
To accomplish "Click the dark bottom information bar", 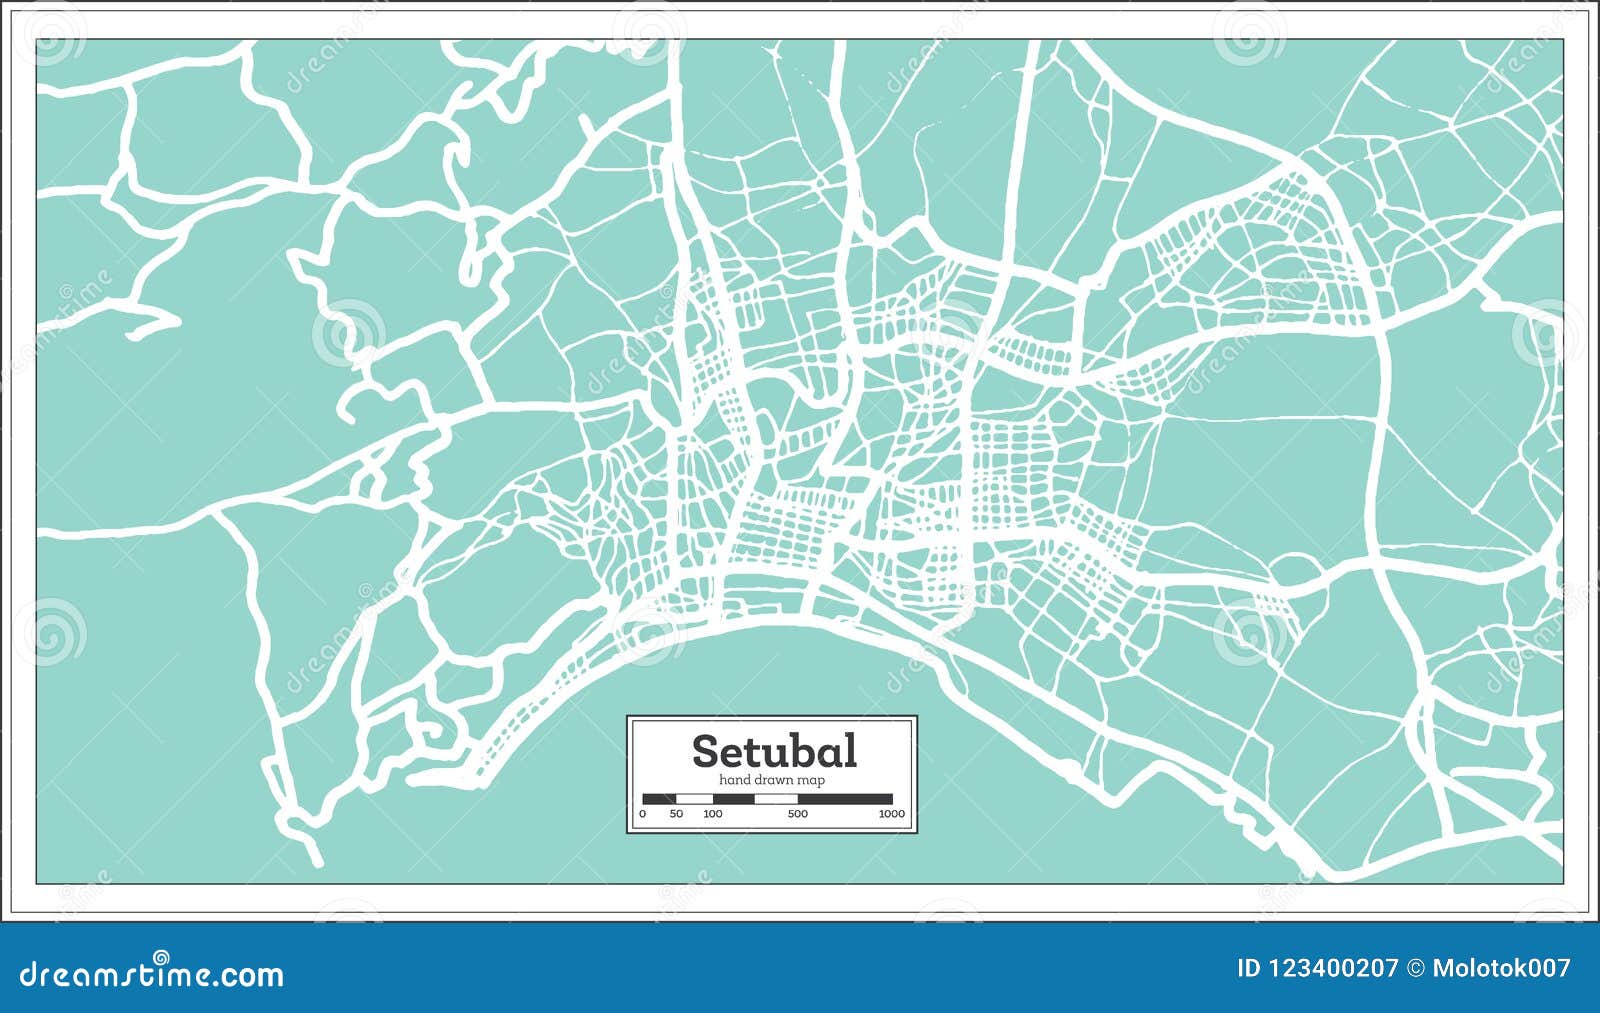I will coord(800,970).
